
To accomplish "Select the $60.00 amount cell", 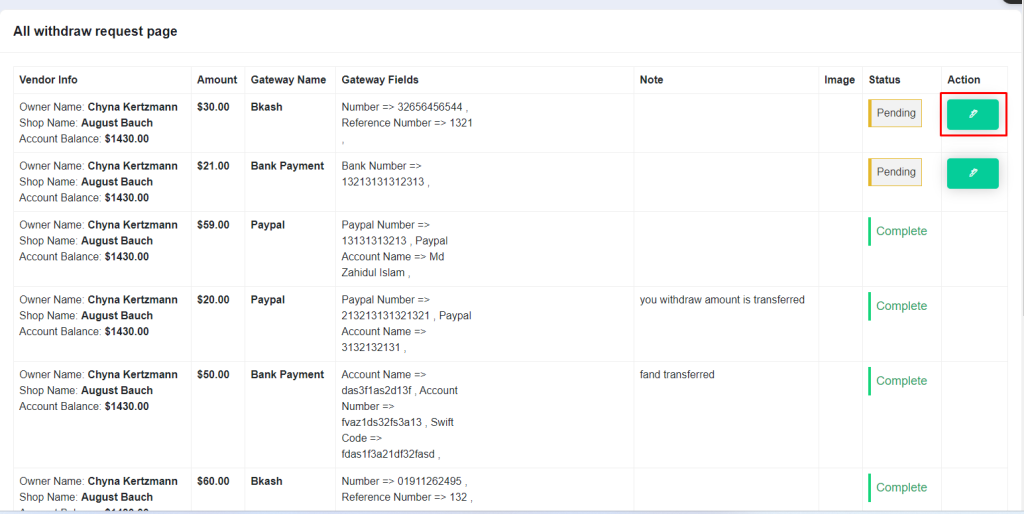I will (213, 481).
